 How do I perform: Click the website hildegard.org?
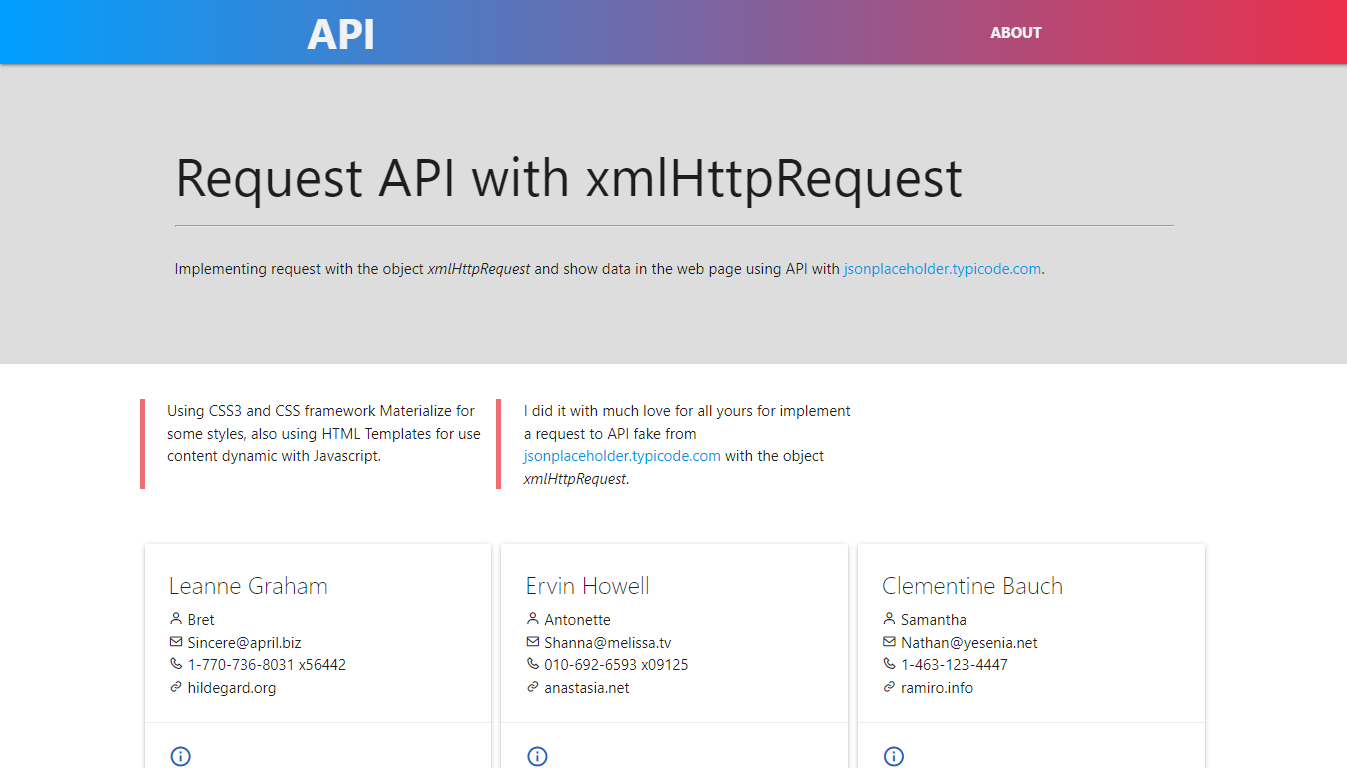pos(232,688)
